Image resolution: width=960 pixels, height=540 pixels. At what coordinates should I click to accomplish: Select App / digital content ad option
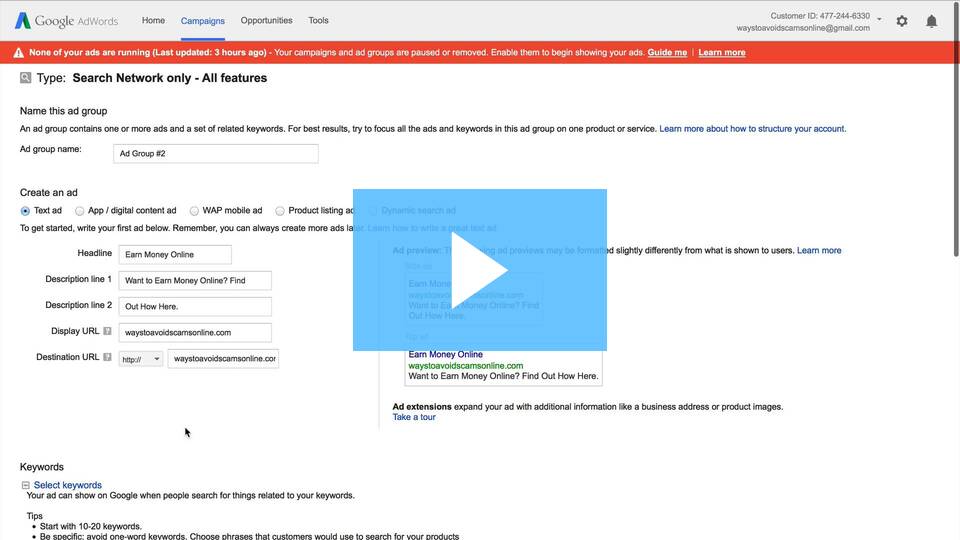click(x=80, y=211)
